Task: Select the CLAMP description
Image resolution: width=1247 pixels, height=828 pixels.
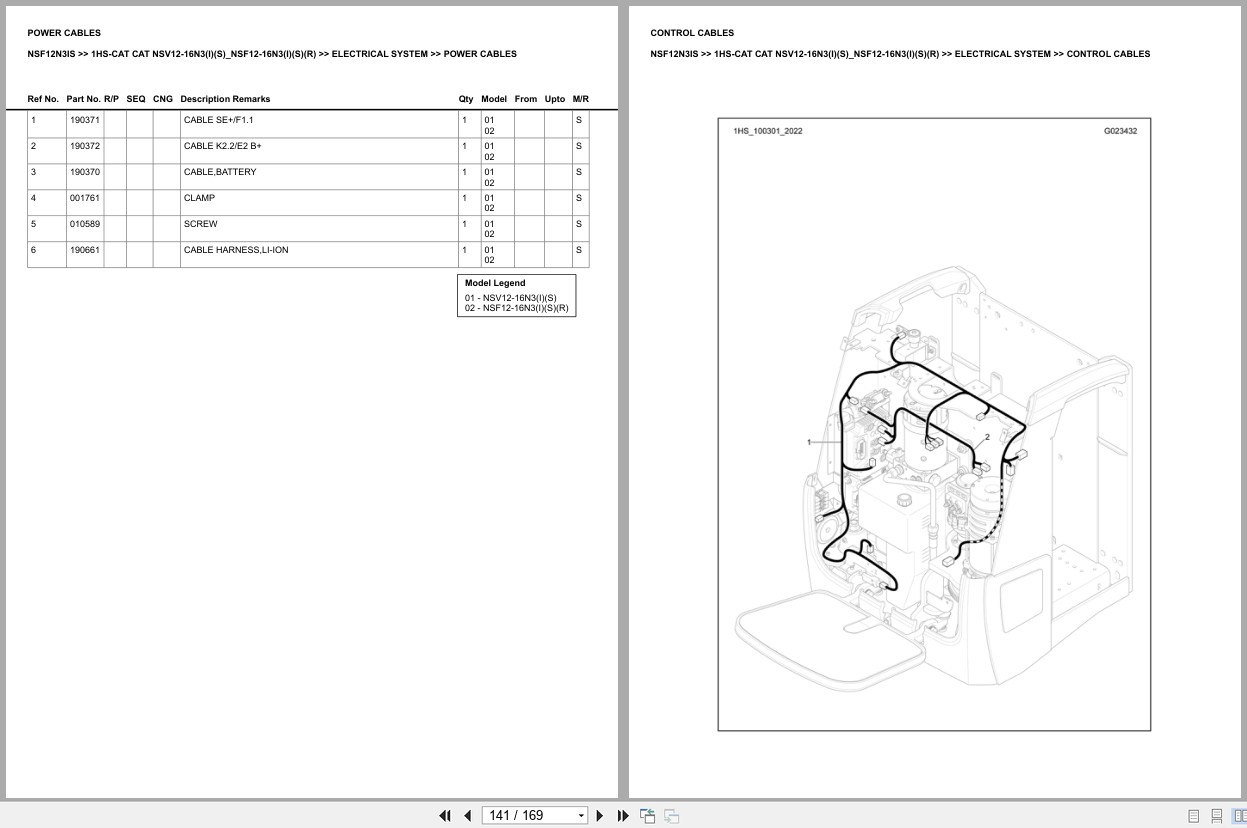Action: tap(199, 198)
